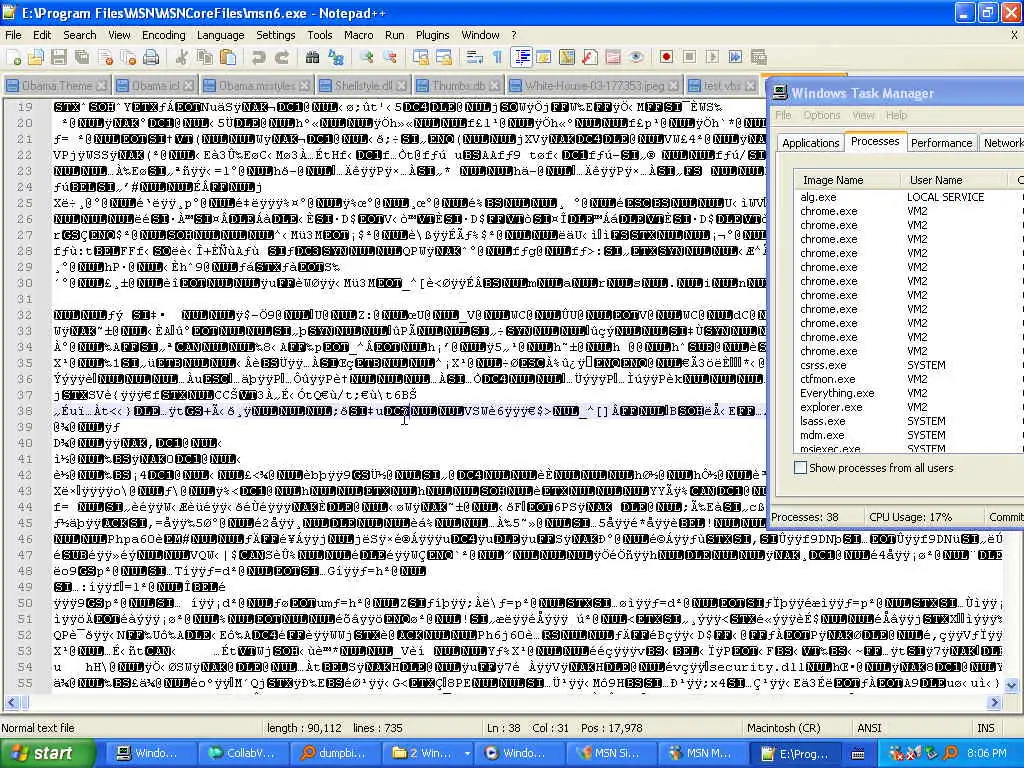Open the Language menu
1024x768 pixels.
pos(221,35)
